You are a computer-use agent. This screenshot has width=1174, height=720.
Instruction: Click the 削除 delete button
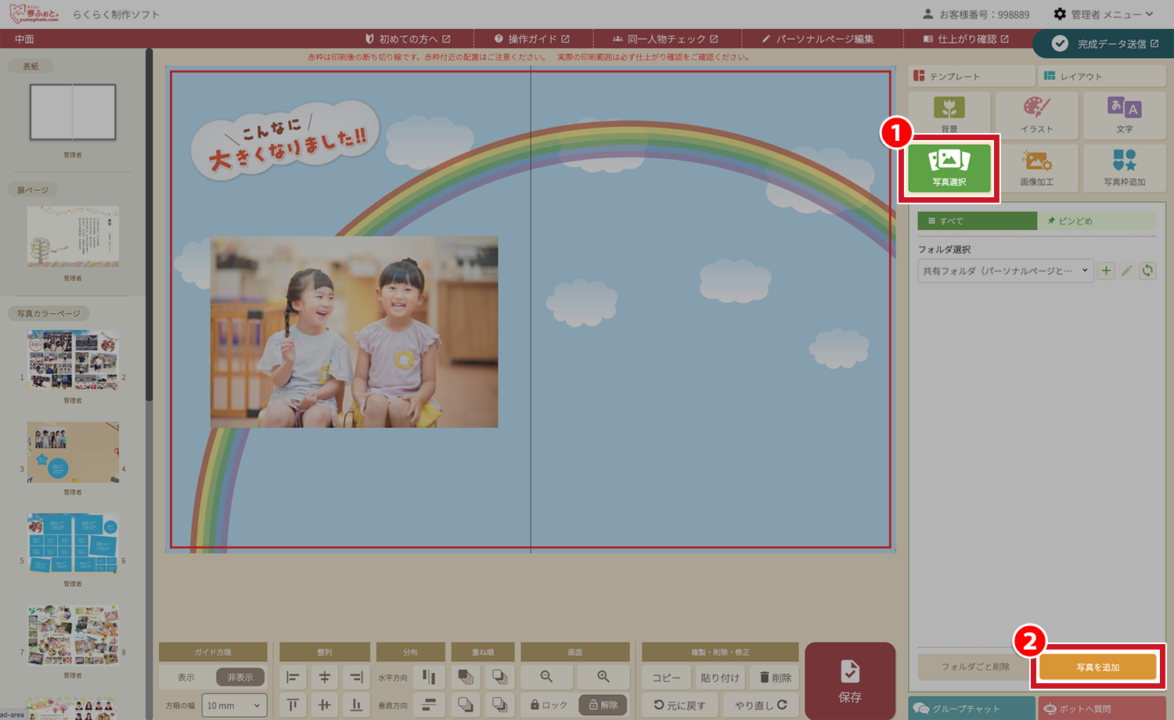[775, 677]
